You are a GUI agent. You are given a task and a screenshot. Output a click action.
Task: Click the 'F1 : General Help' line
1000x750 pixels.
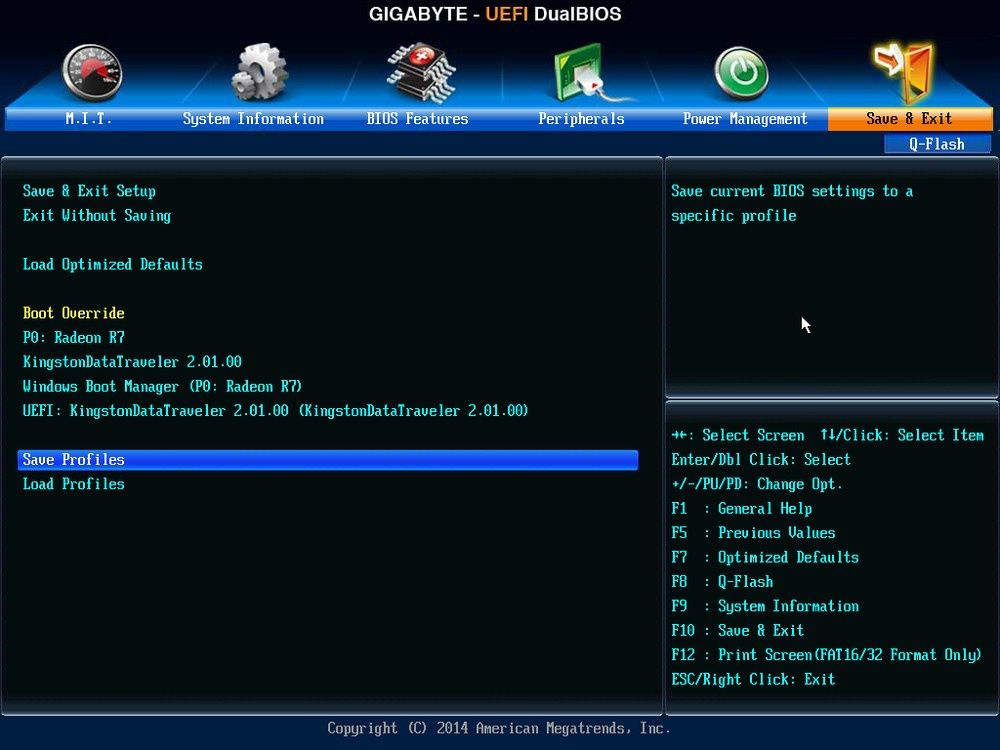click(742, 509)
